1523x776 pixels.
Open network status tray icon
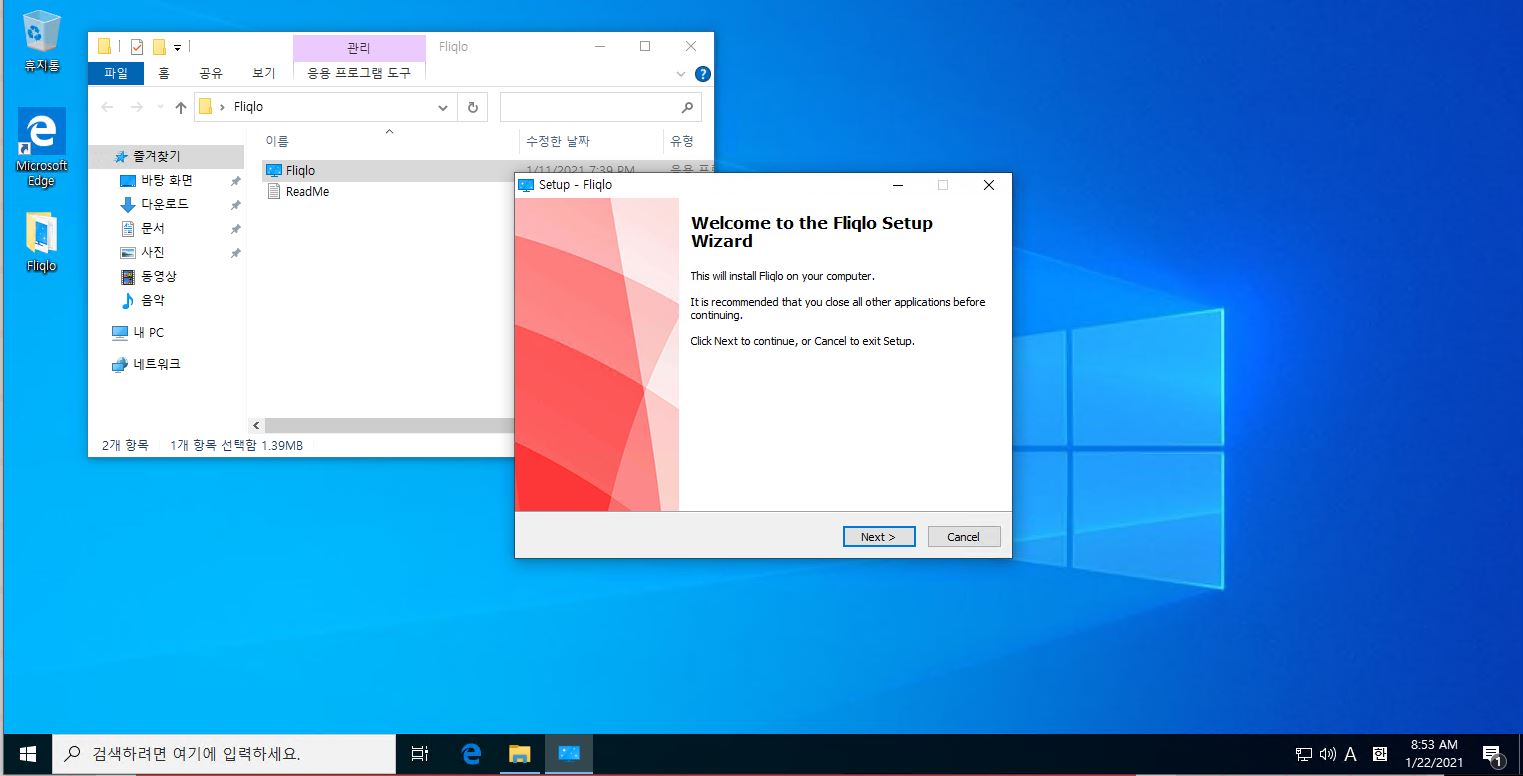point(1304,754)
